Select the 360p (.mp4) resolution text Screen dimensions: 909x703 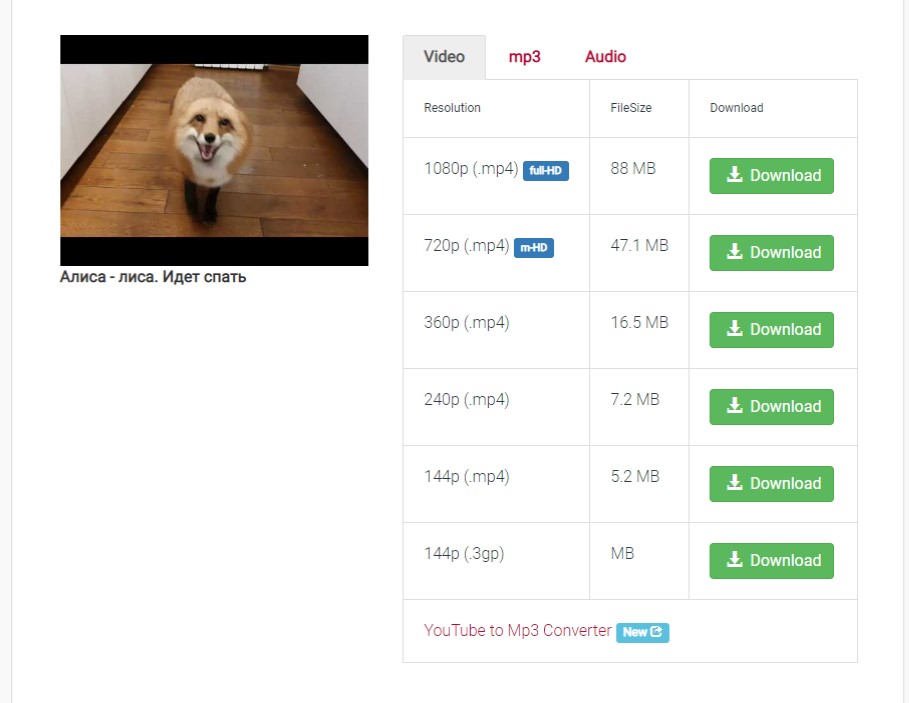(x=467, y=323)
